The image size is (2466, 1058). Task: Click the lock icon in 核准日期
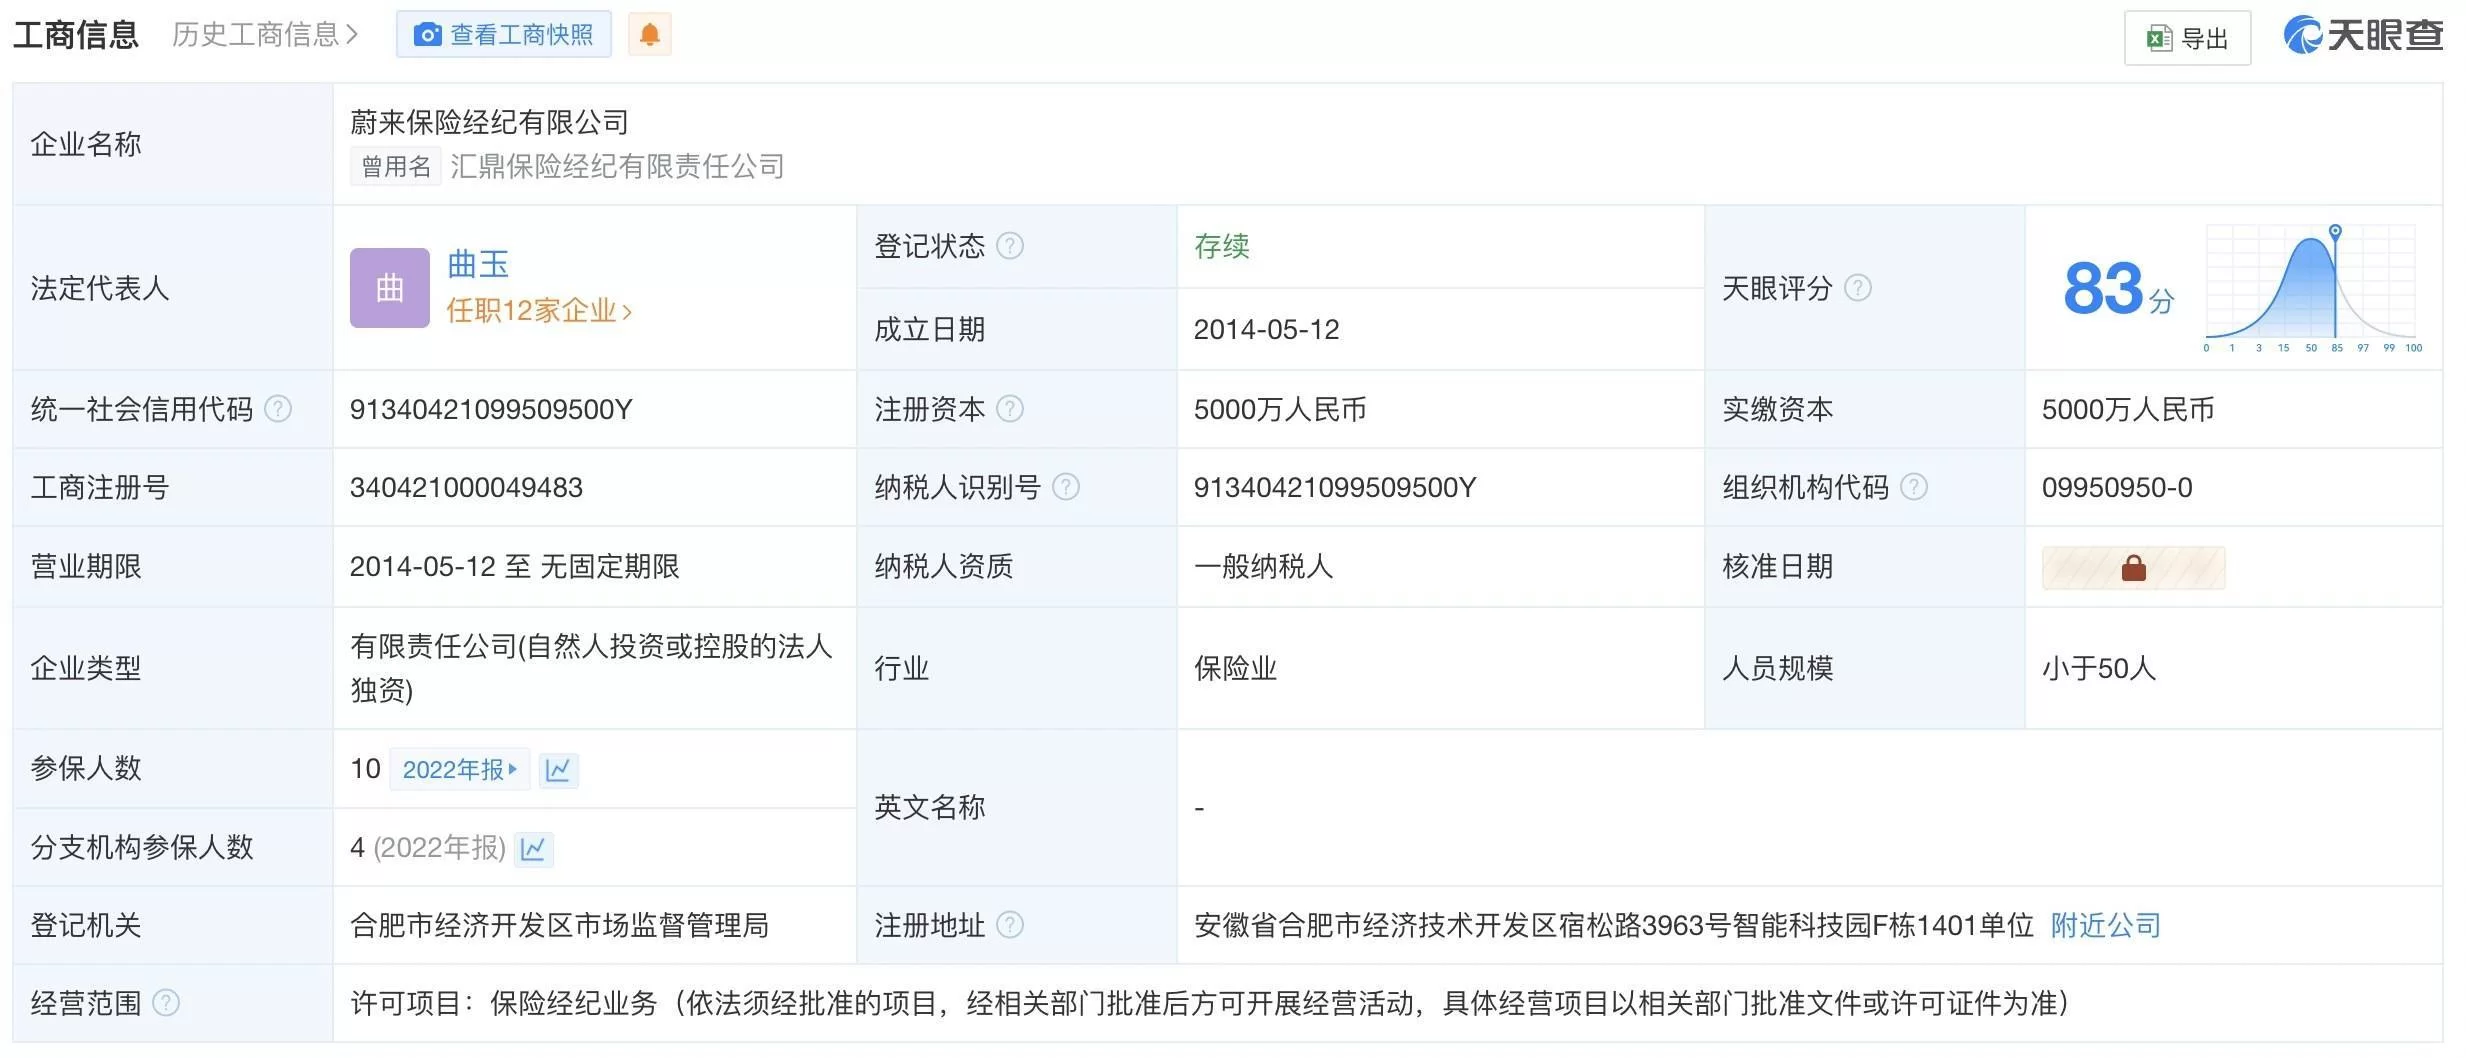pyautogui.click(x=2133, y=568)
